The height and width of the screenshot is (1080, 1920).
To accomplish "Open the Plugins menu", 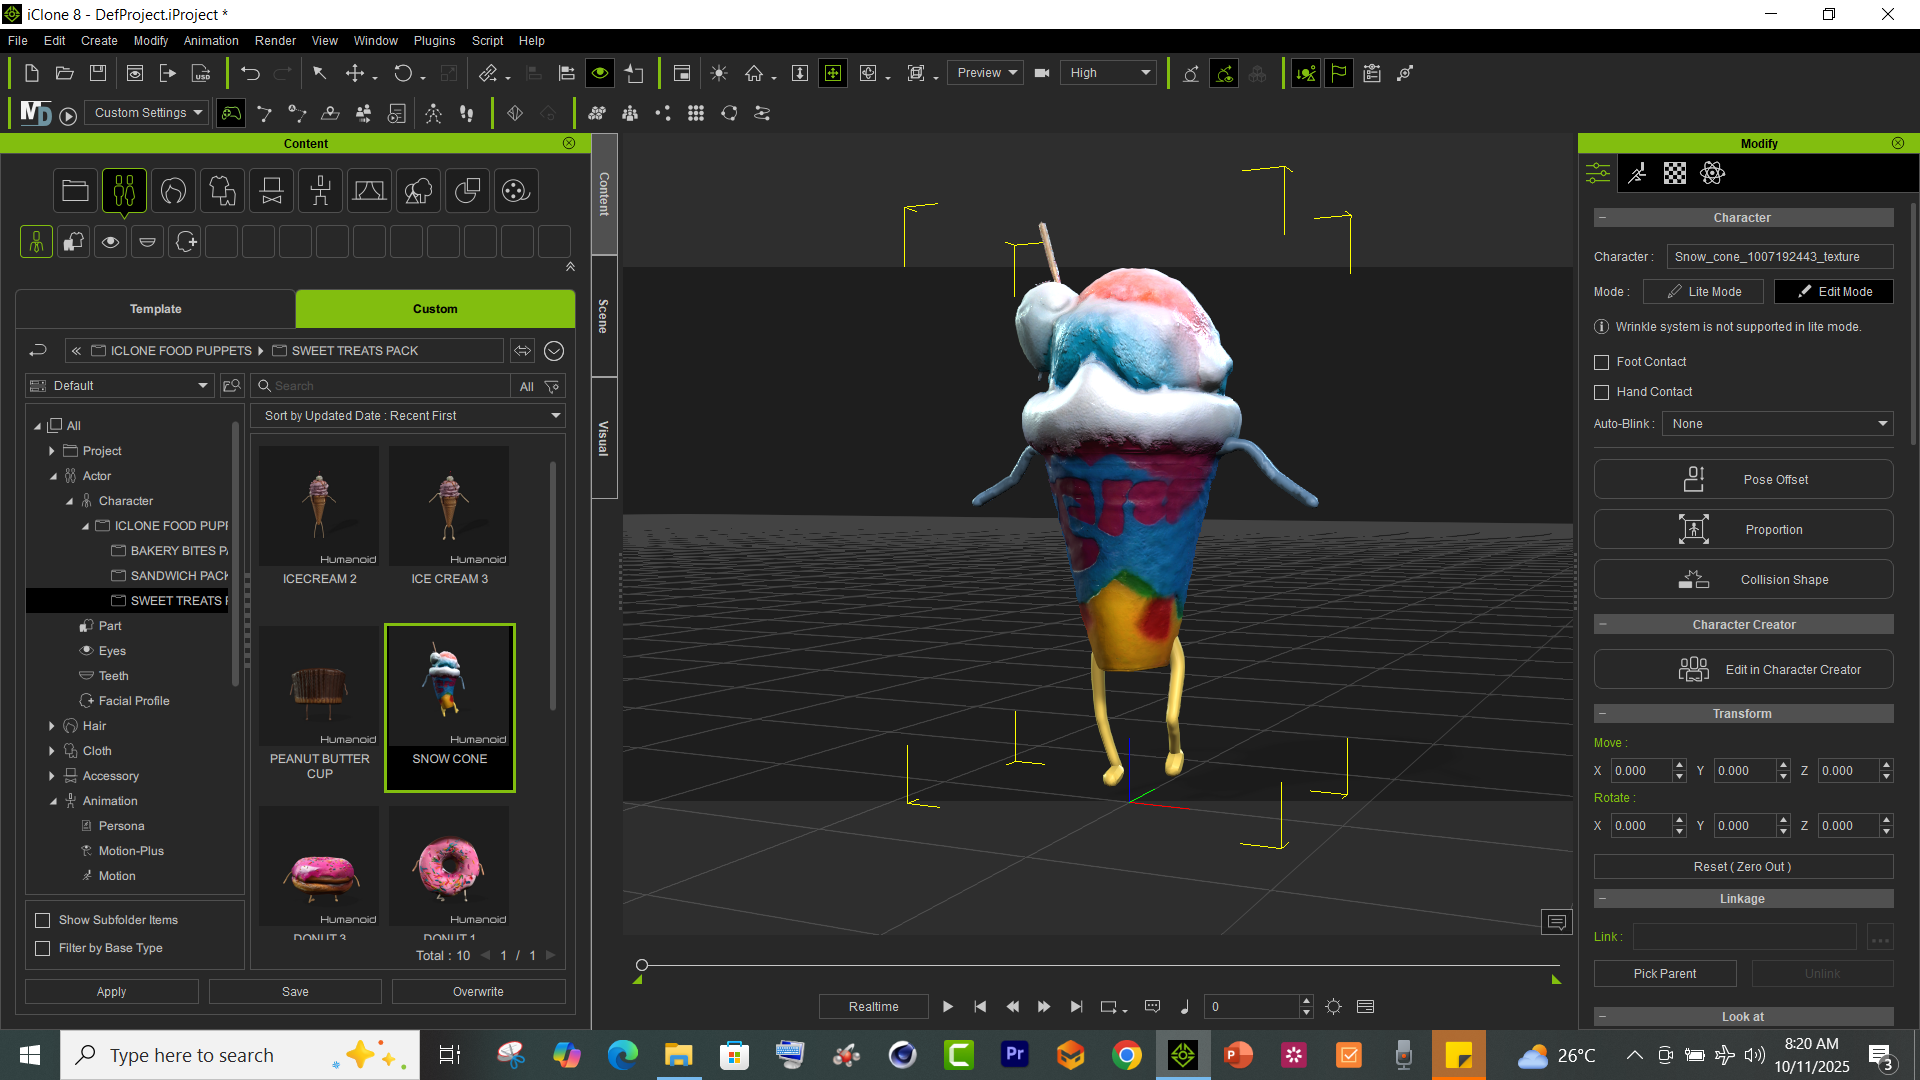I will coord(434,41).
